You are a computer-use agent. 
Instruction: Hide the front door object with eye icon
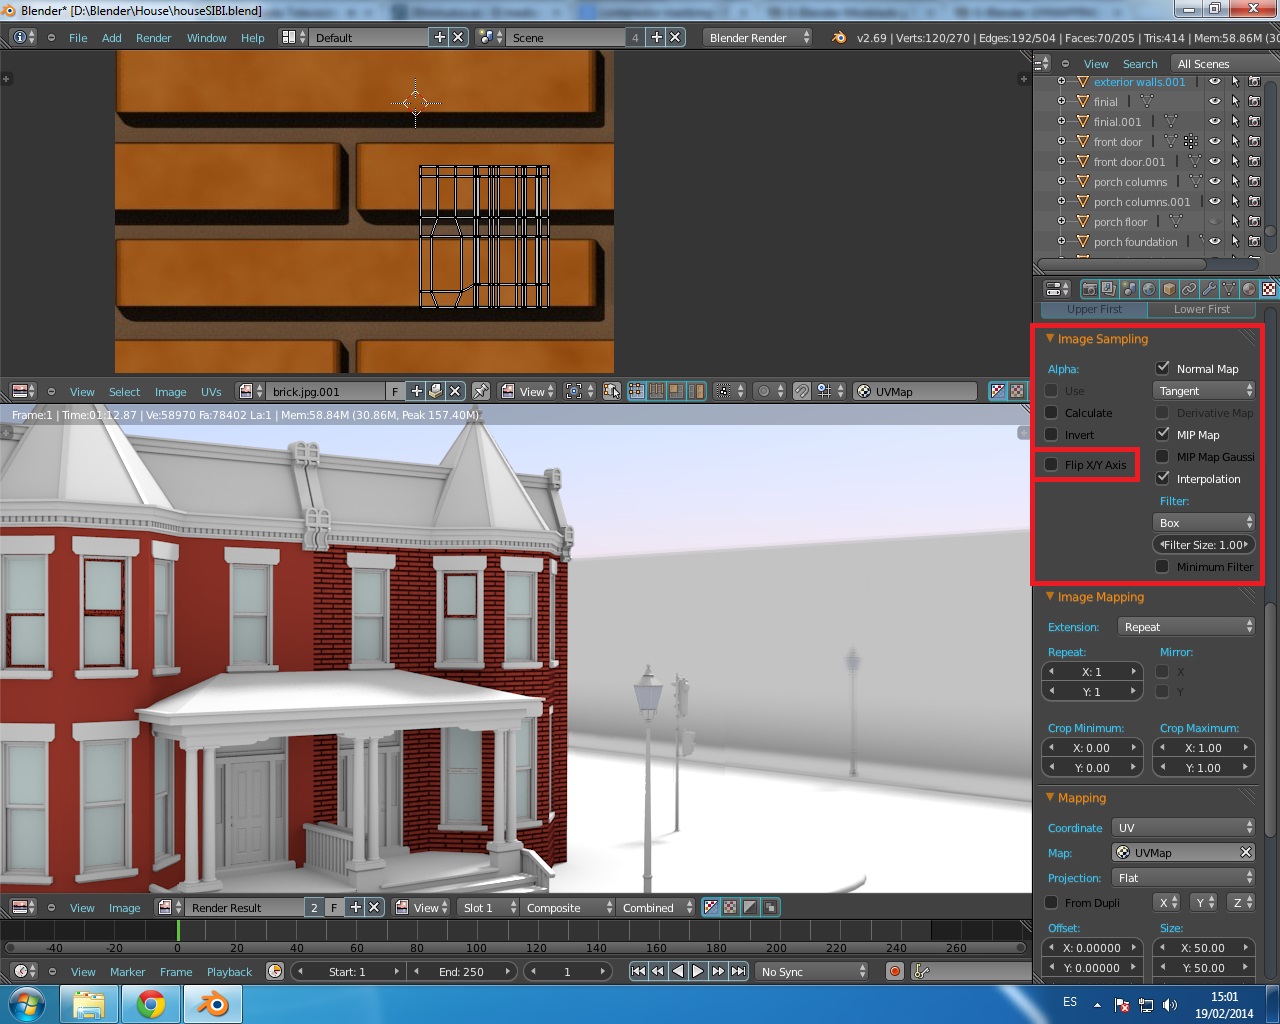pyautogui.click(x=1215, y=141)
